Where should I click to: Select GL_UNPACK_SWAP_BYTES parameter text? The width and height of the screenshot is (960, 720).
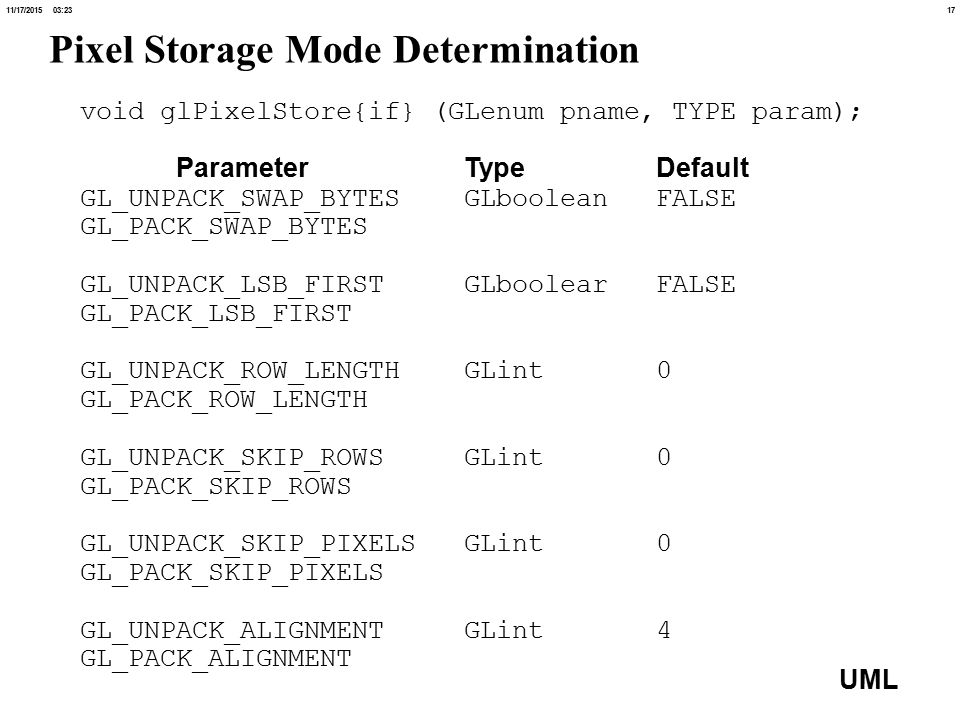pos(239,200)
